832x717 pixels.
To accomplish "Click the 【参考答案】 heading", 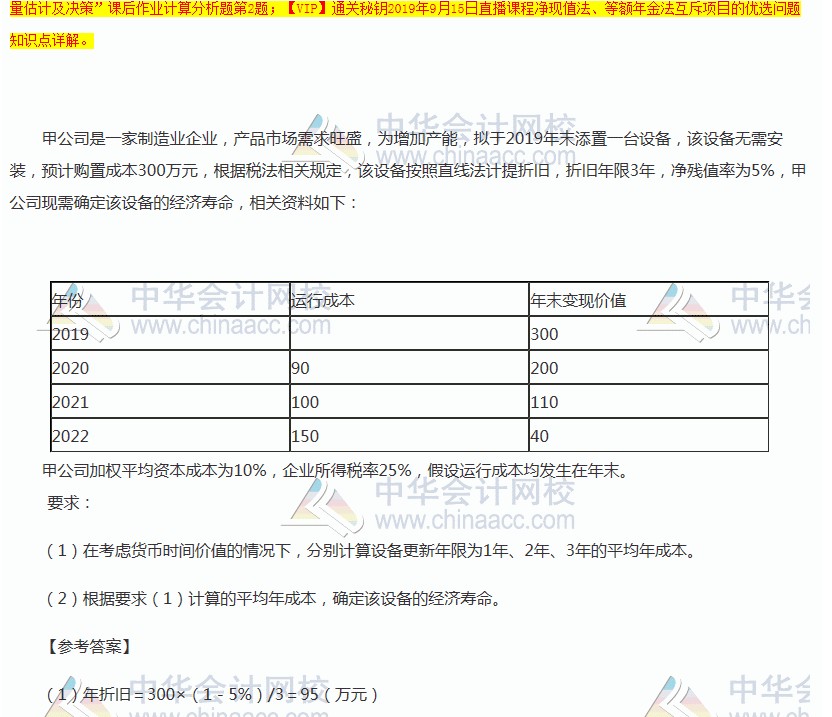I will point(88,646).
